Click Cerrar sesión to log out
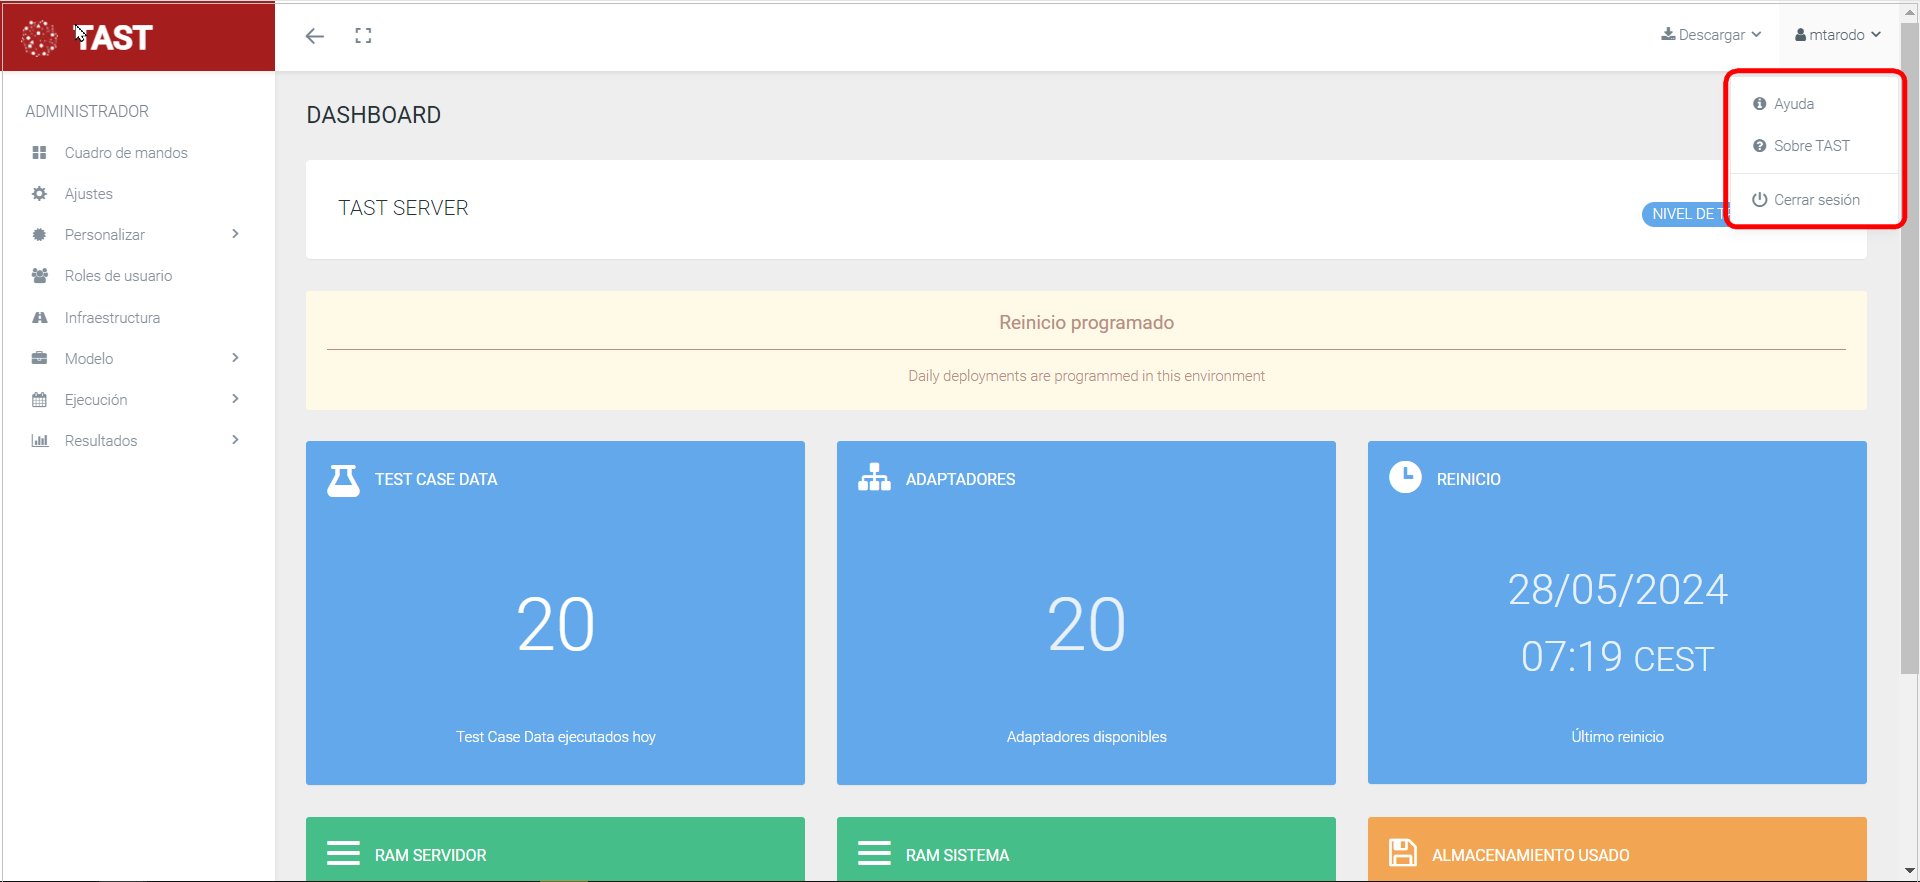This screenshot has width=1920, height=882. coord(1816,200)
